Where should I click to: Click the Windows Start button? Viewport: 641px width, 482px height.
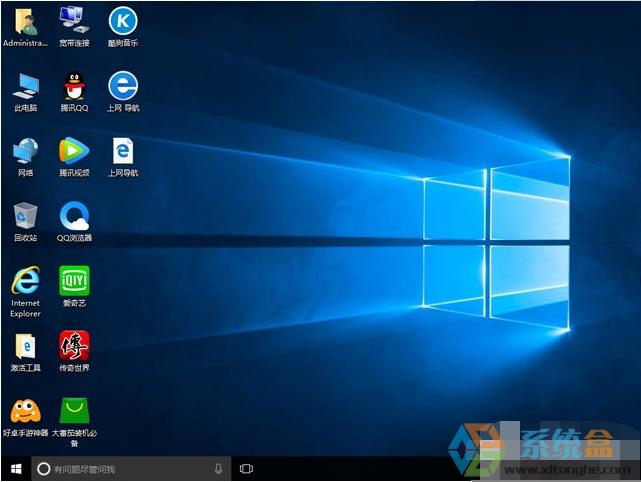15,468
